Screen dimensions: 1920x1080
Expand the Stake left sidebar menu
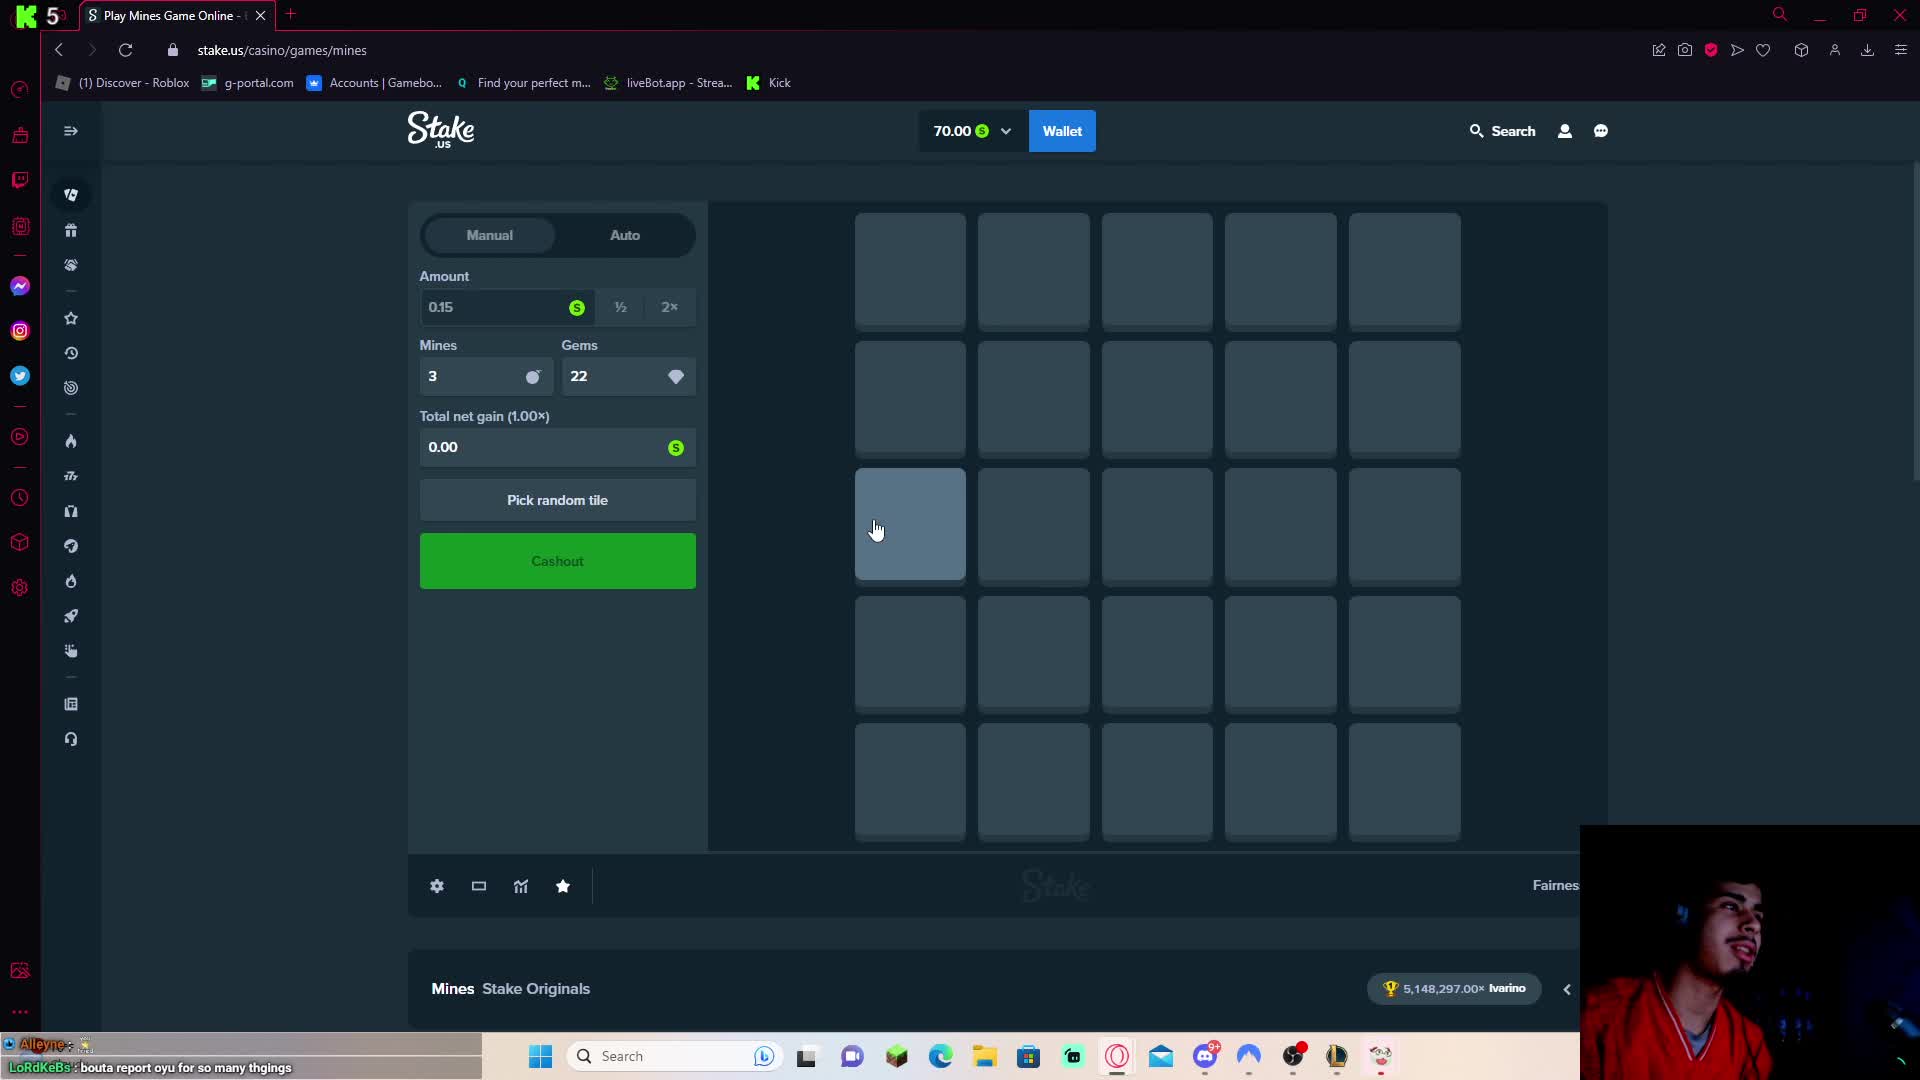pos(71,131)
